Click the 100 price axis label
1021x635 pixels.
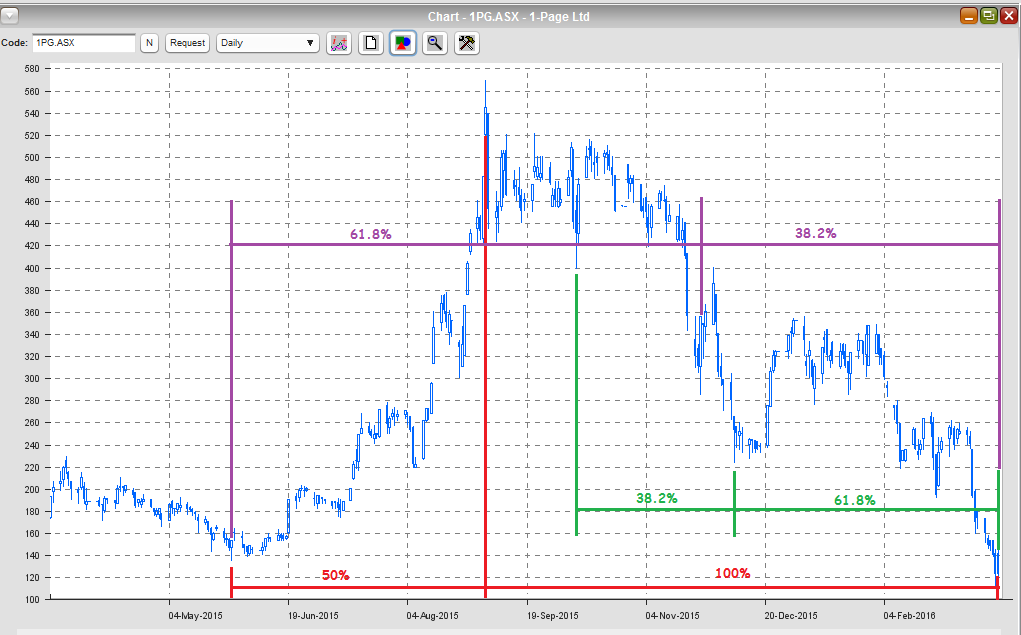click(32, 600)
